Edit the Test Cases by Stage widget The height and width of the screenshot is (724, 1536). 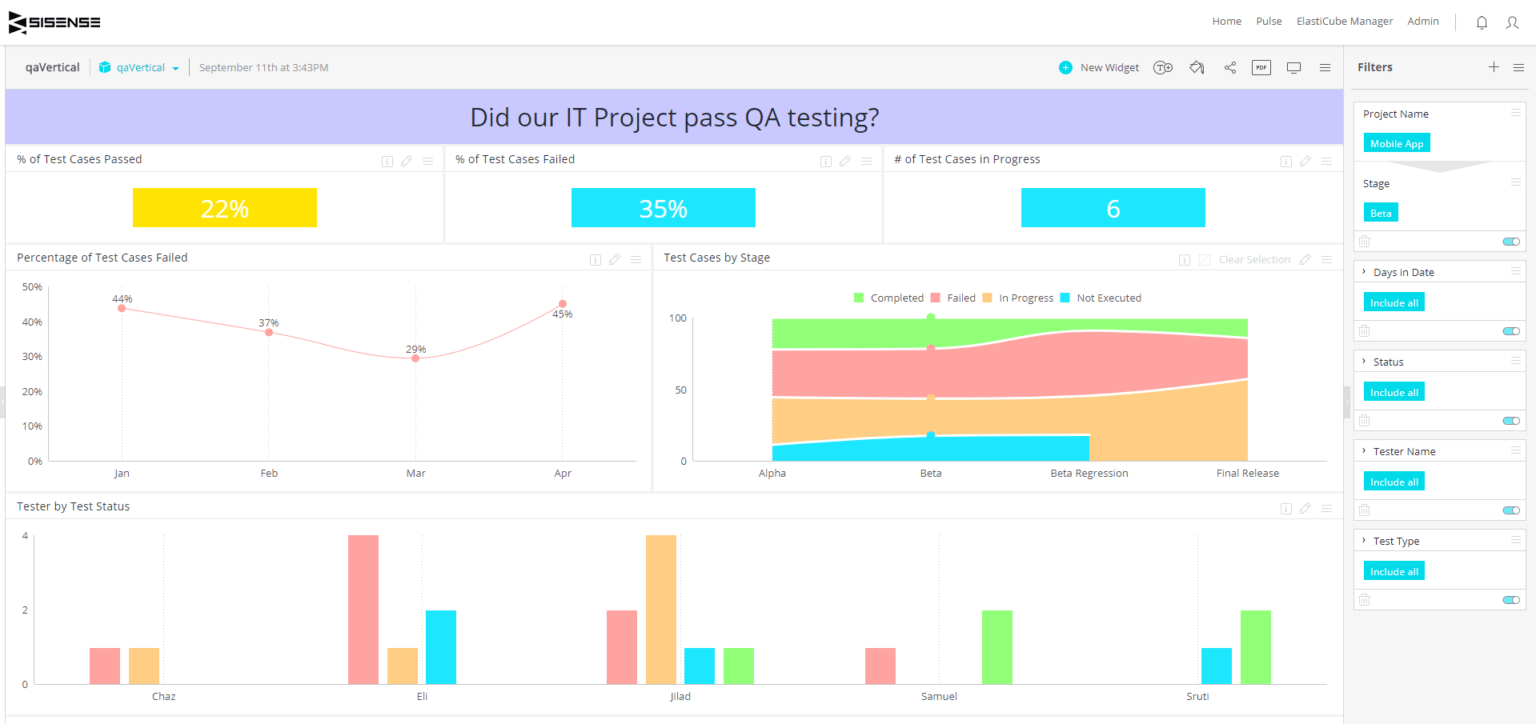(x=1305, y=259)
